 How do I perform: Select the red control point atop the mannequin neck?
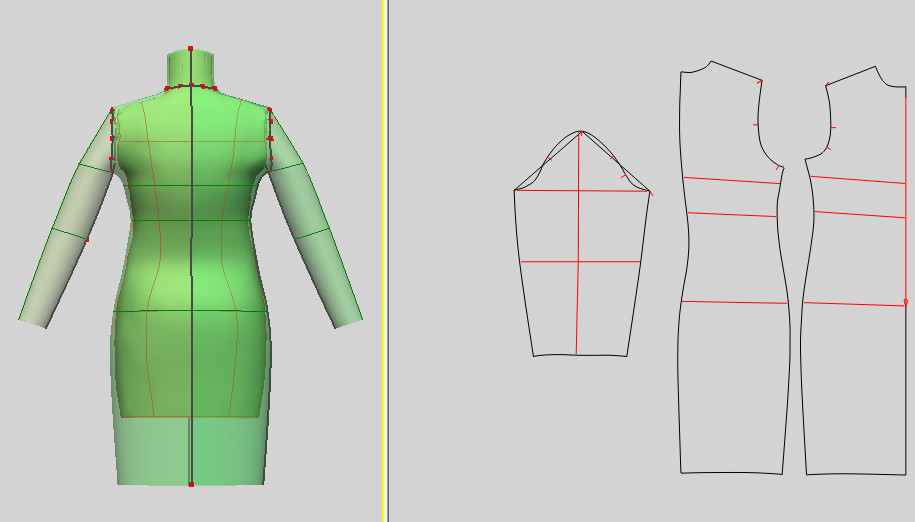click(190, 48)
